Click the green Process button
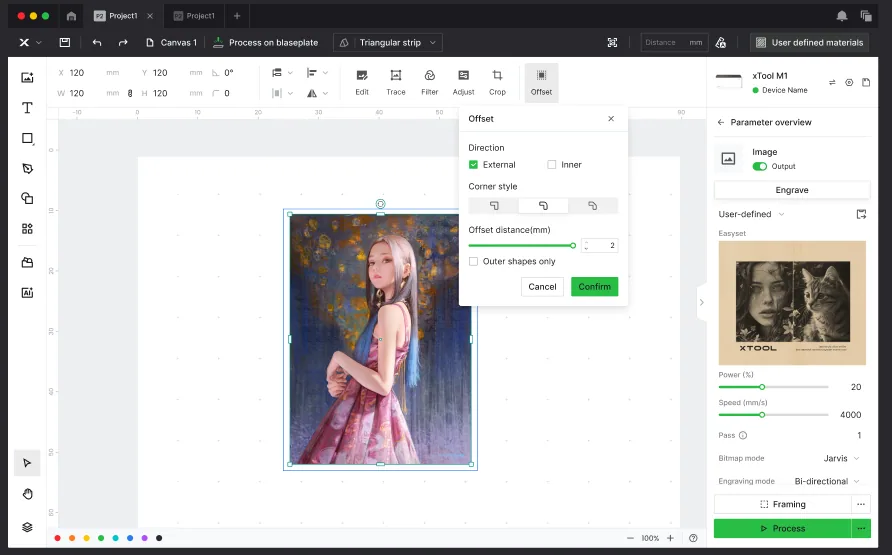This screenshot has width=892, height=555. 783,528
